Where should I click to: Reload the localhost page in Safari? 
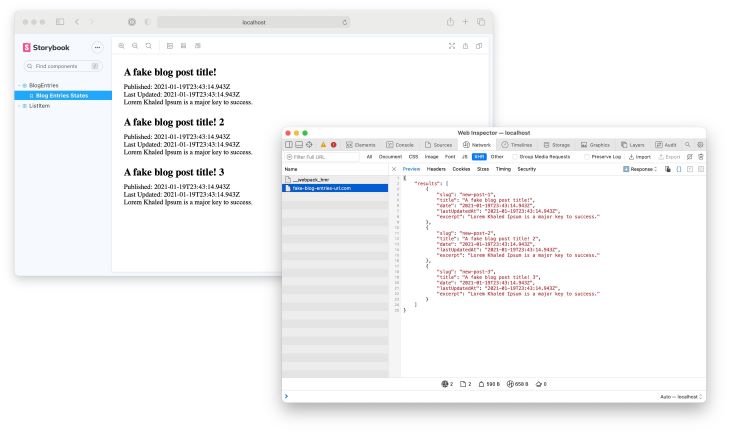click(x=345, y=22)
